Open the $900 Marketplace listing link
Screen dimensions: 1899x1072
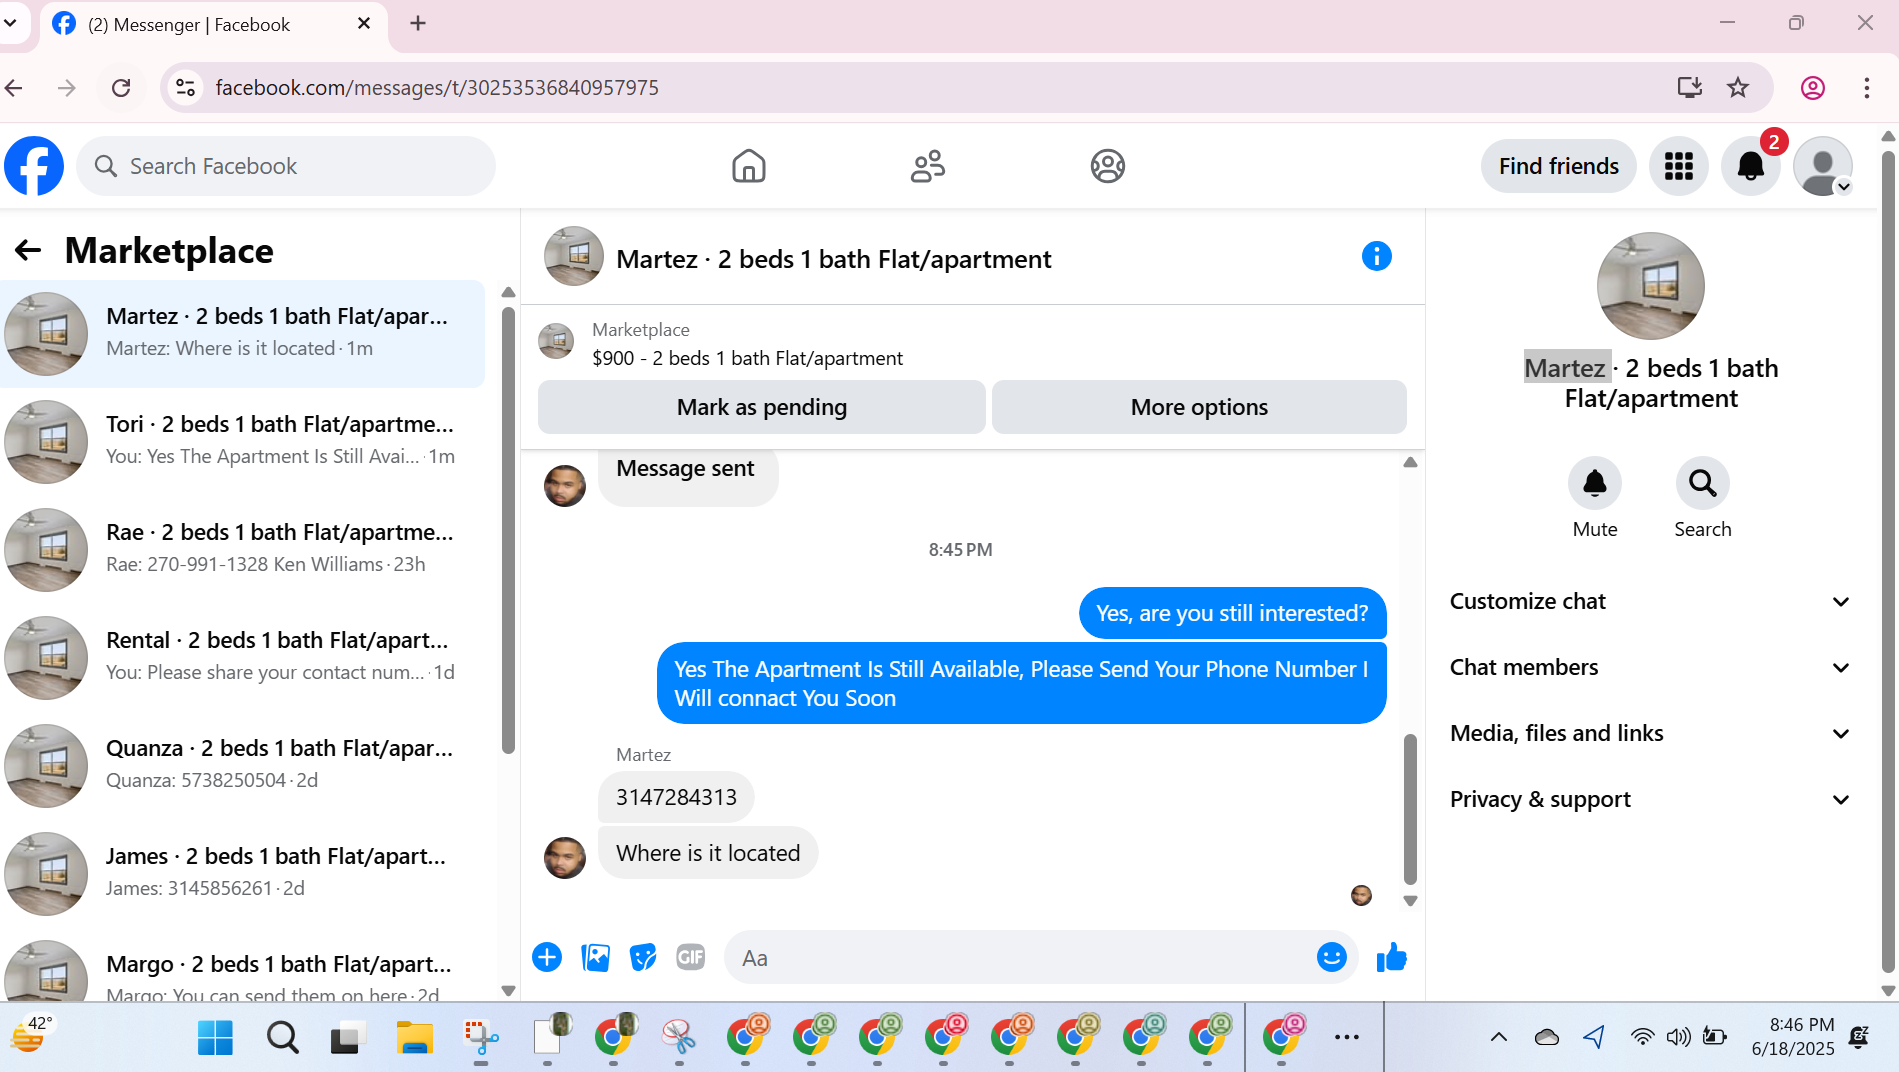pyautogui.click(x=747, y=358)
